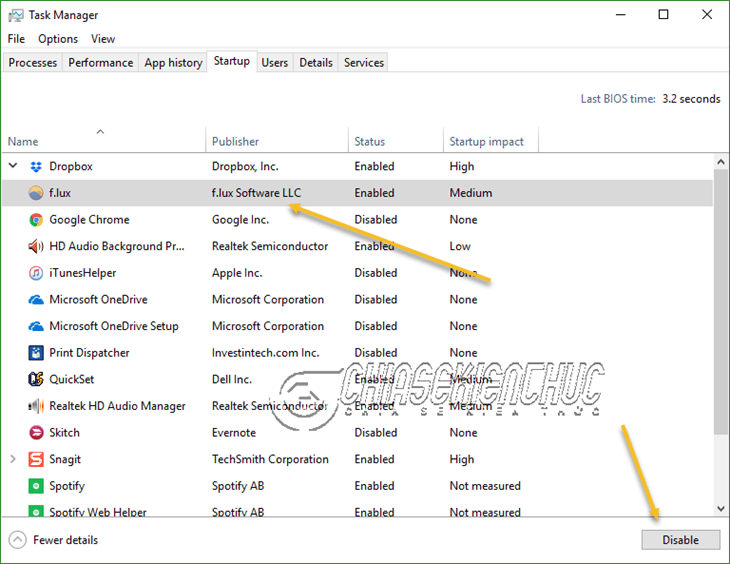730x564 pixels.
Task: Switch to the App history tab
Action: tap(173, 62)
